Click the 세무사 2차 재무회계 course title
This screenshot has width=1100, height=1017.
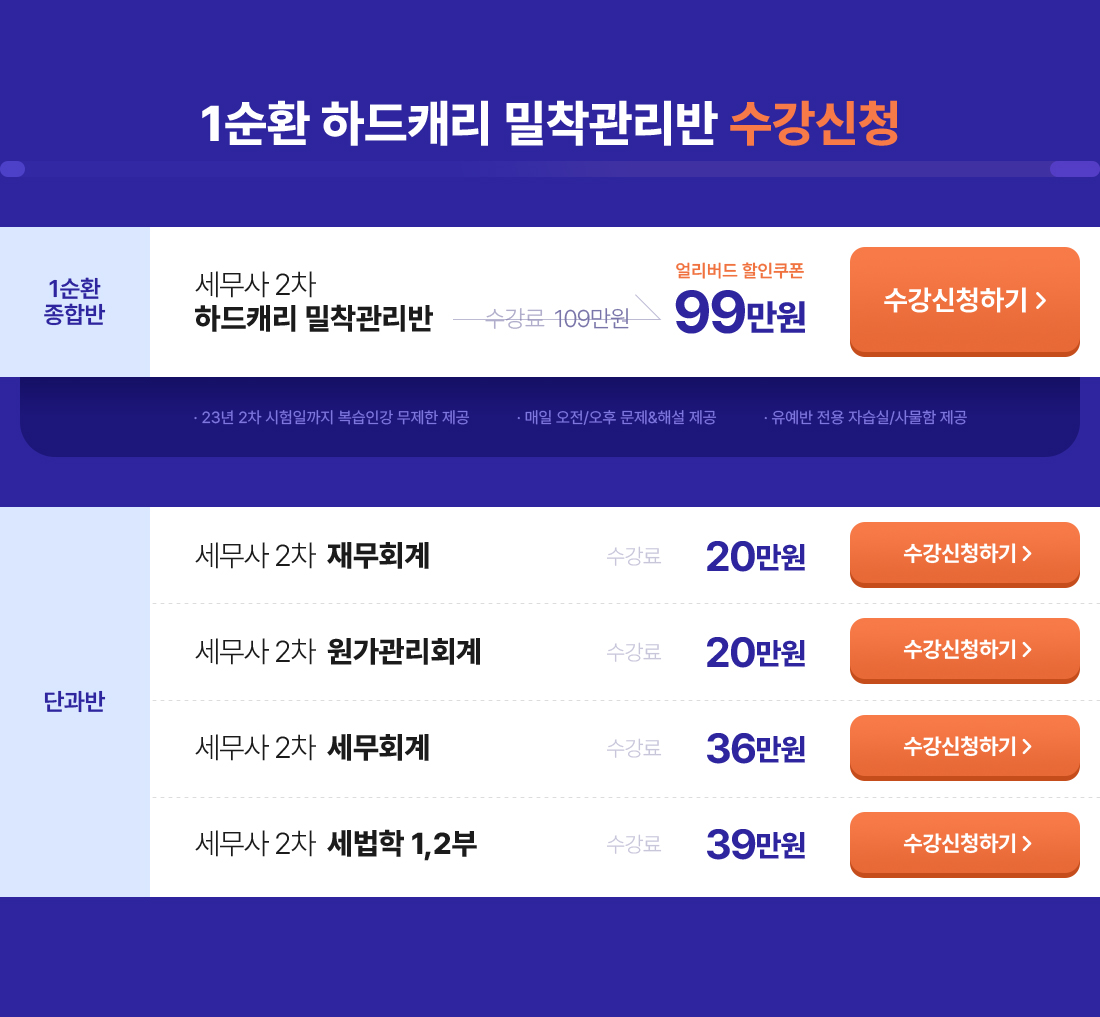312,555
